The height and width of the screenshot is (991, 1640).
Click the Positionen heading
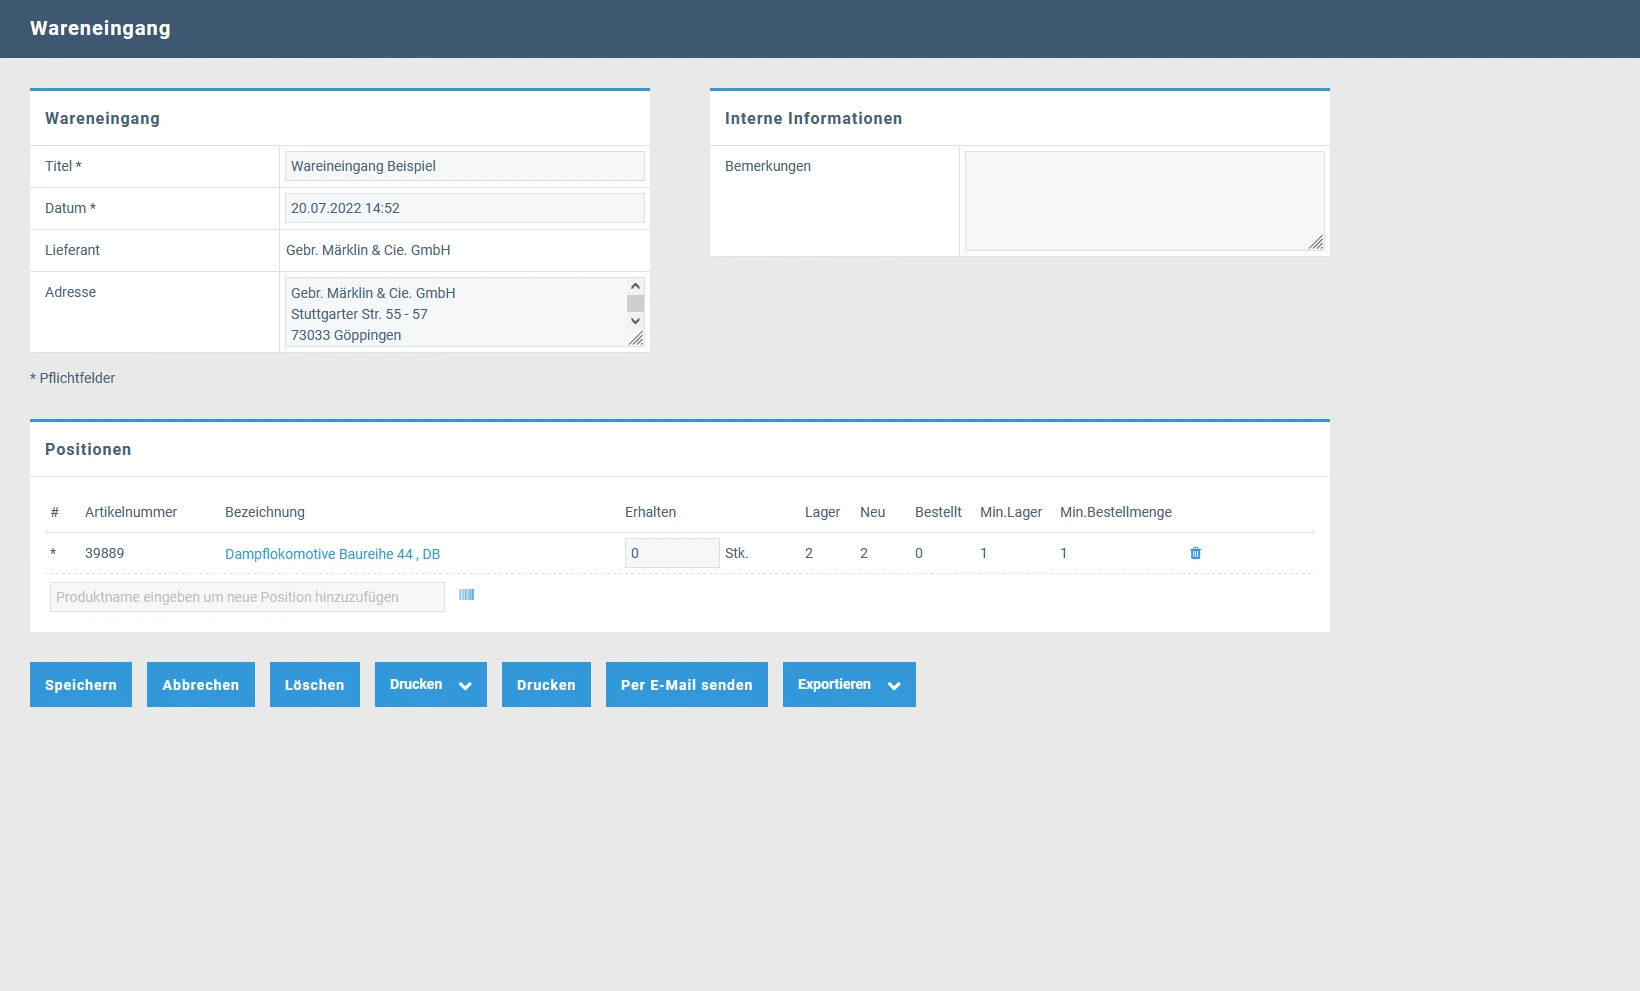[88, 449]
